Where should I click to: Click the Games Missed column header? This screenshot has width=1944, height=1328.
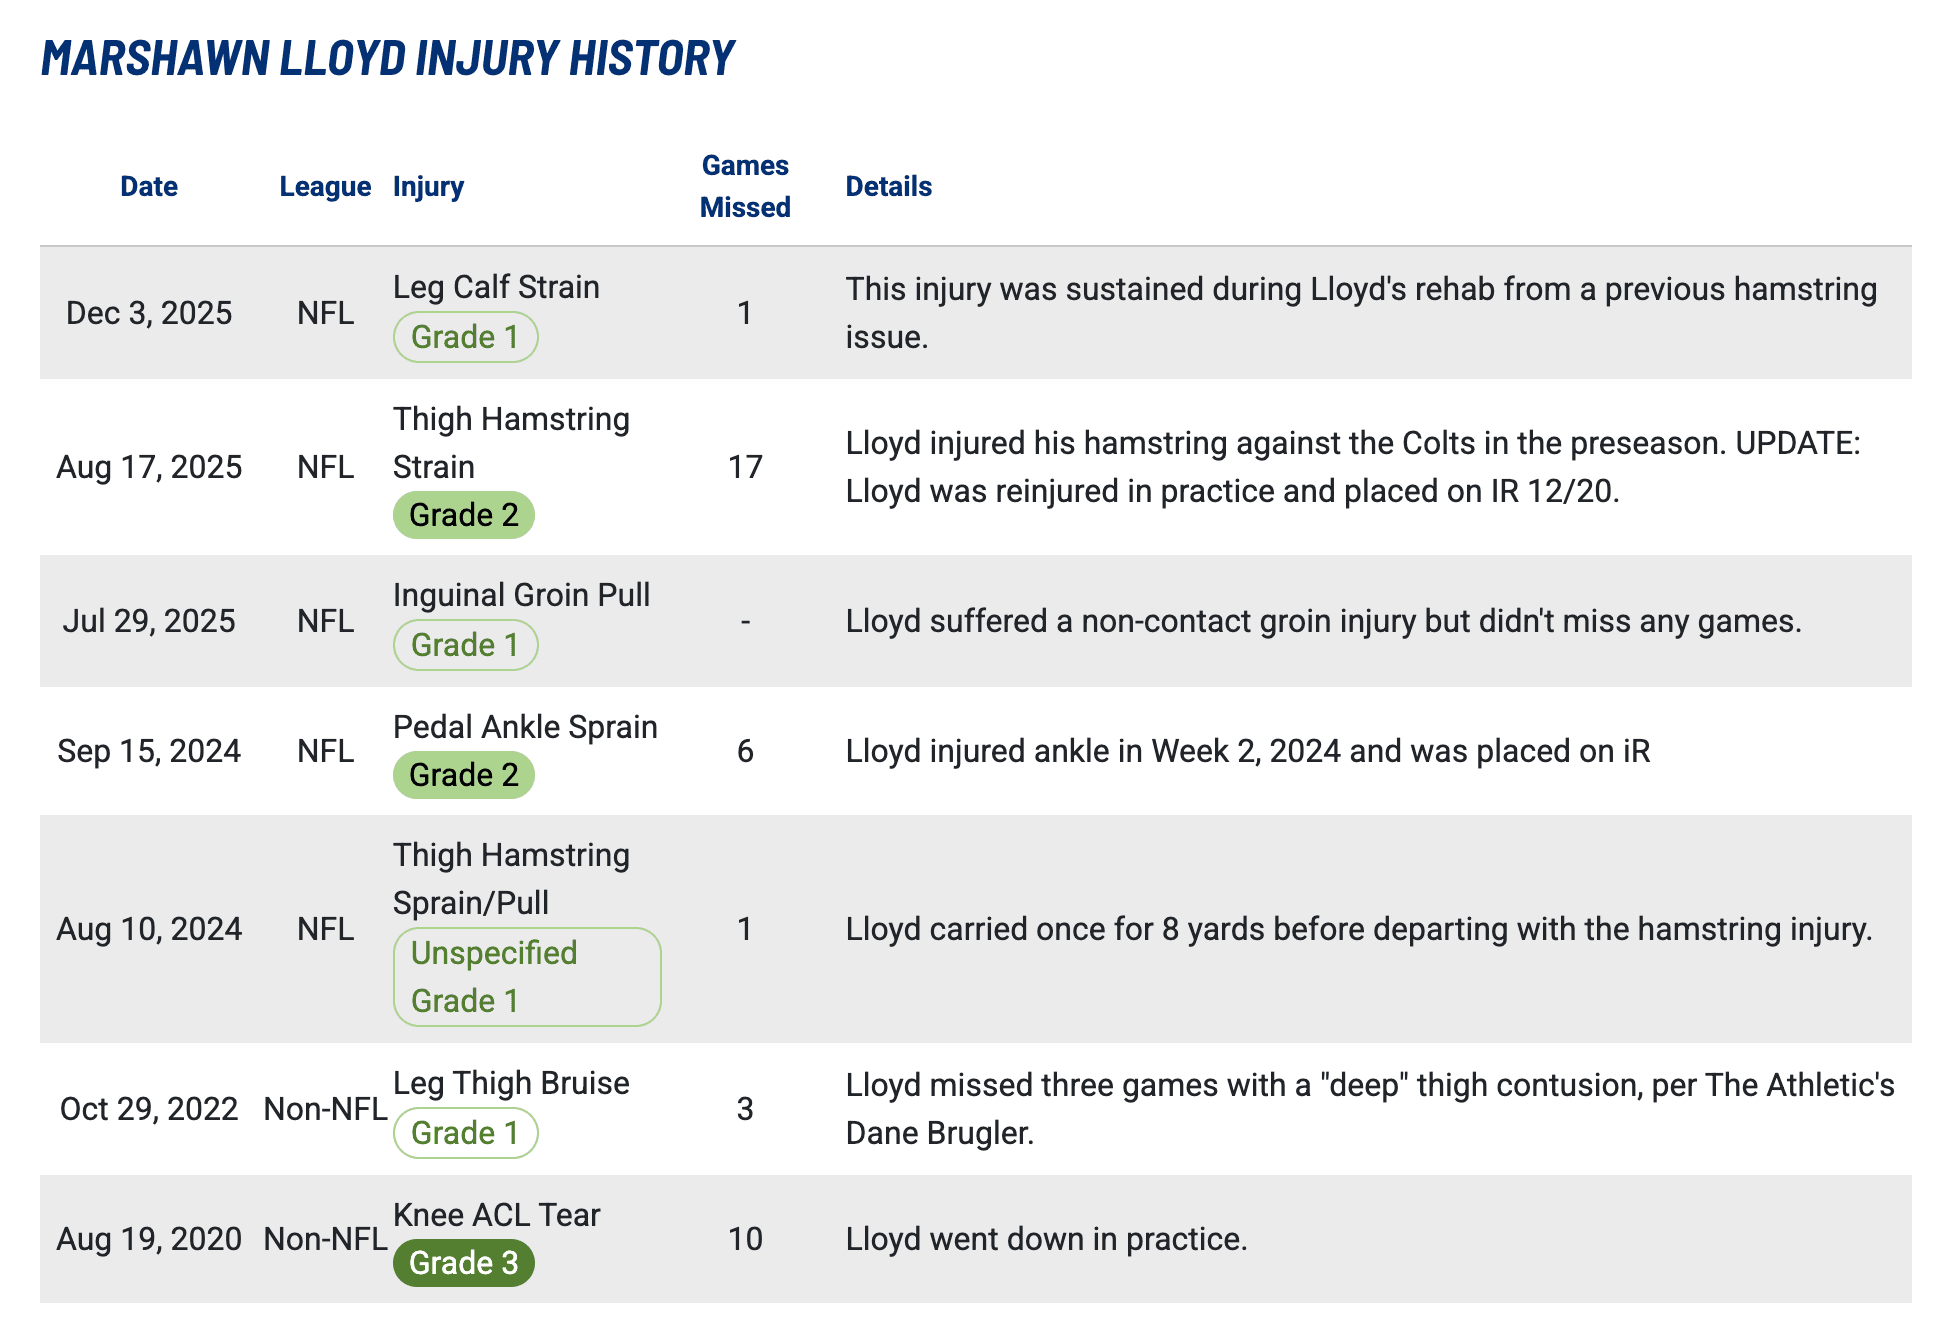pos(745,187)
